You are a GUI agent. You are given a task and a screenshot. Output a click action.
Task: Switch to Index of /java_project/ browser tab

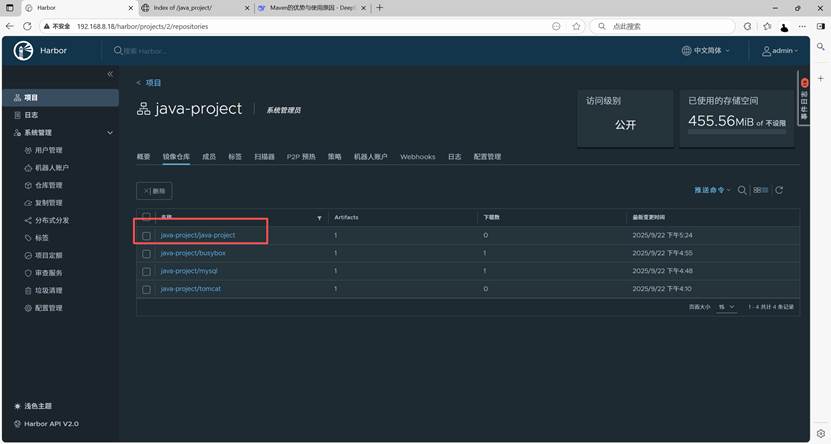182,8
